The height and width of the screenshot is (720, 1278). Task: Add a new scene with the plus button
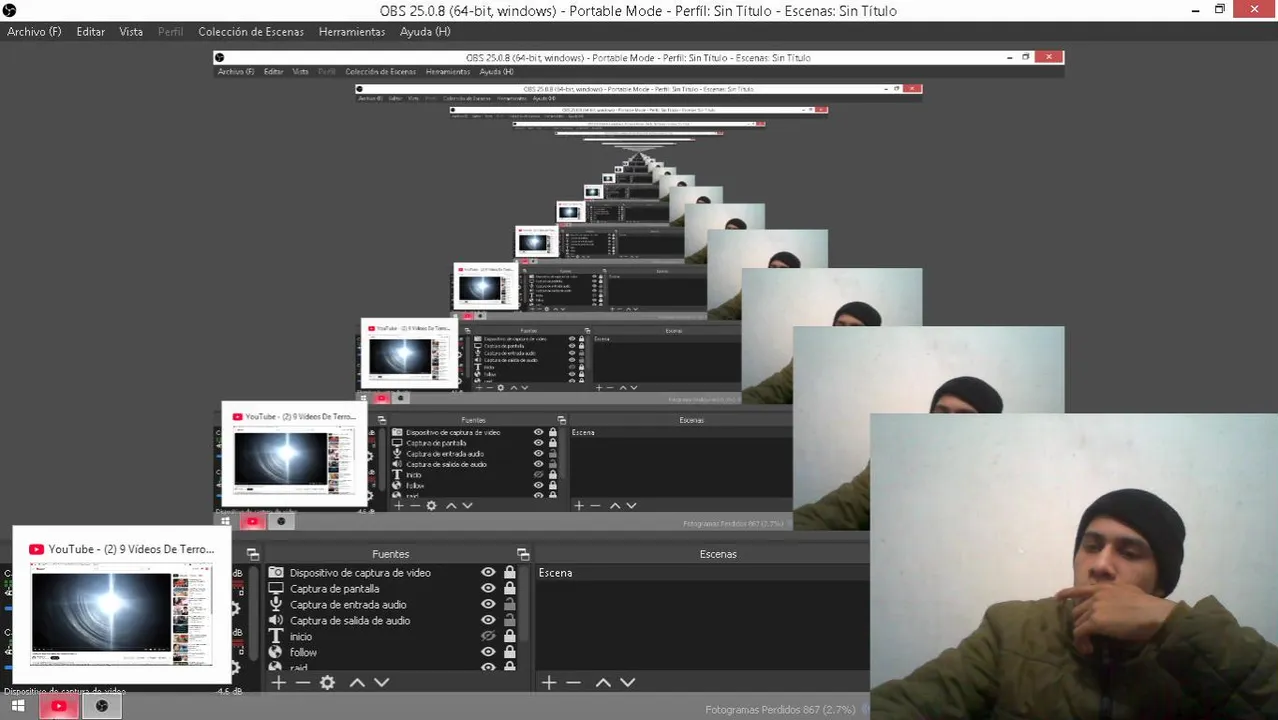tap(548, 683)
